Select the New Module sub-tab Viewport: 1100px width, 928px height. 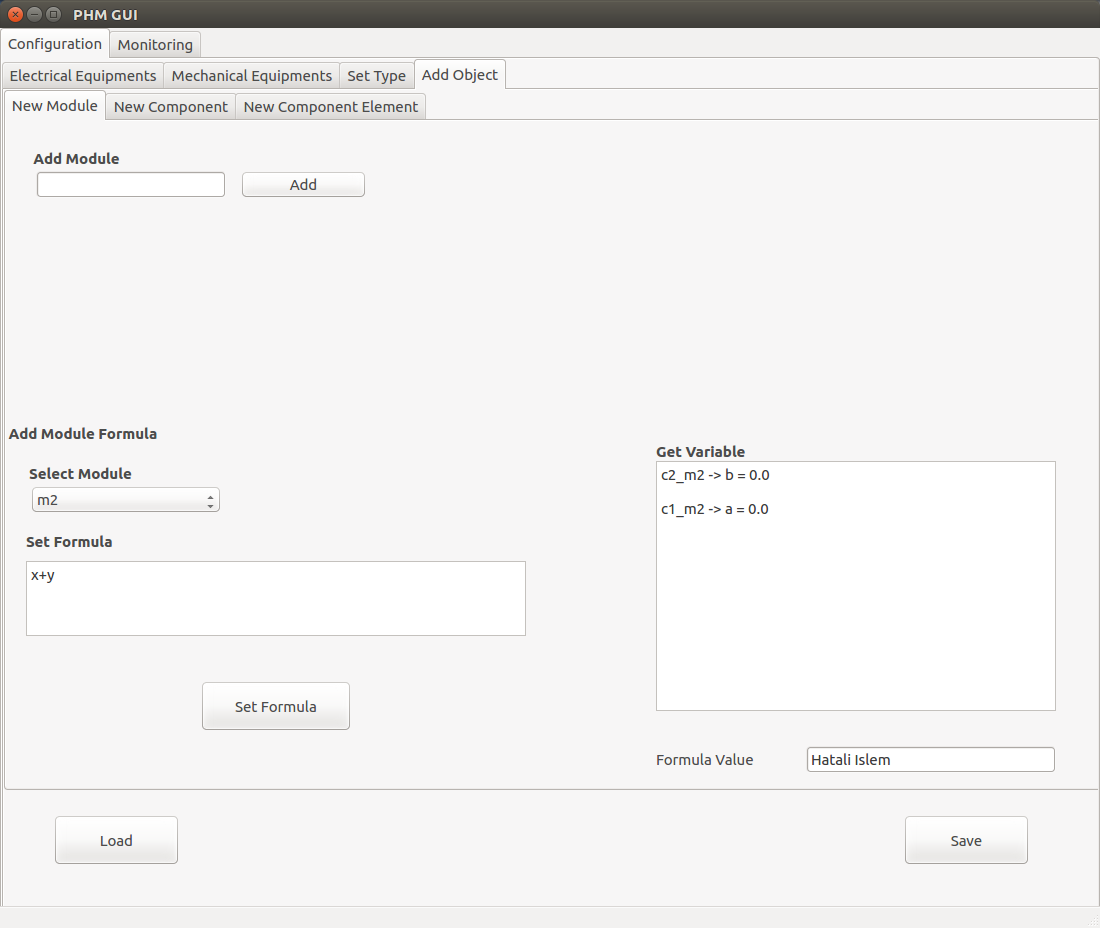pyautogui.click(x=55, y=106)
